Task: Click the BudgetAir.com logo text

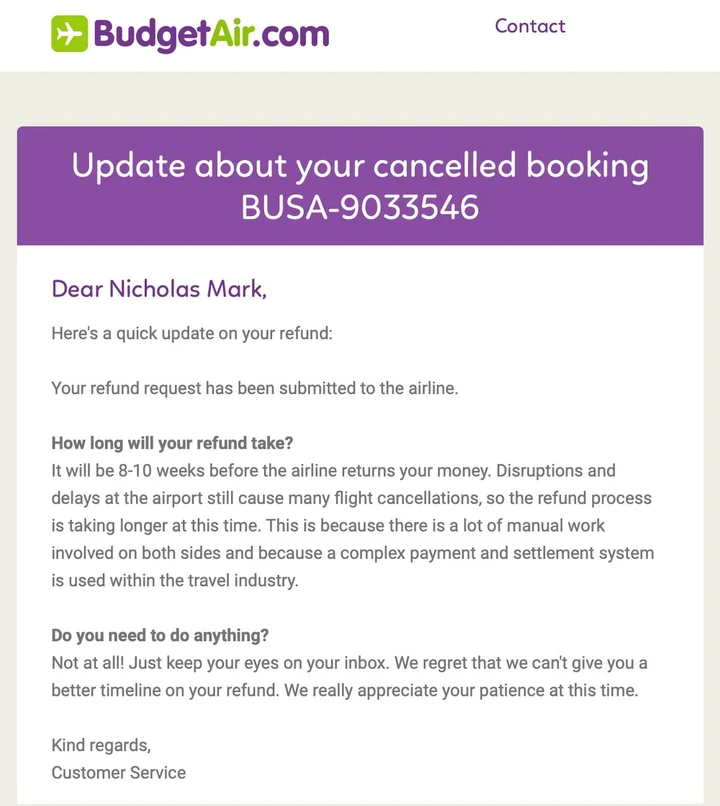Action: pos(211,35)
